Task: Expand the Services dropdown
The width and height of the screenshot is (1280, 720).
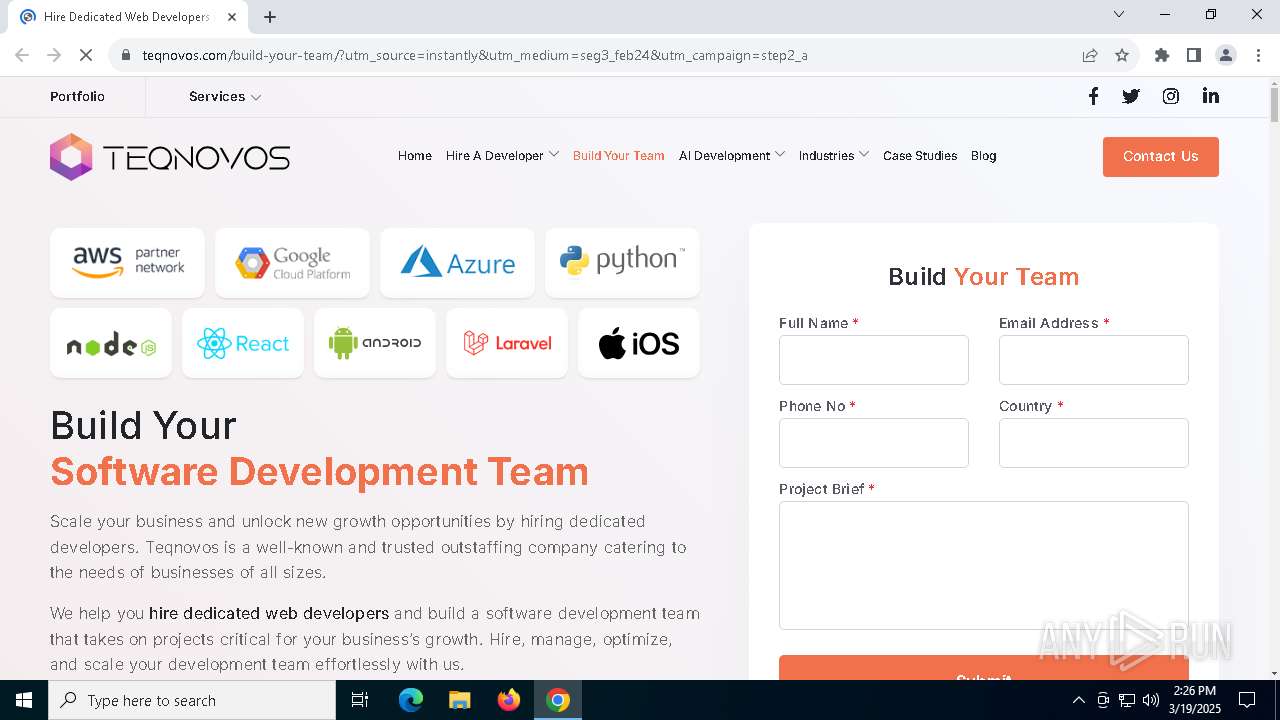Action: tap(225, 97)
